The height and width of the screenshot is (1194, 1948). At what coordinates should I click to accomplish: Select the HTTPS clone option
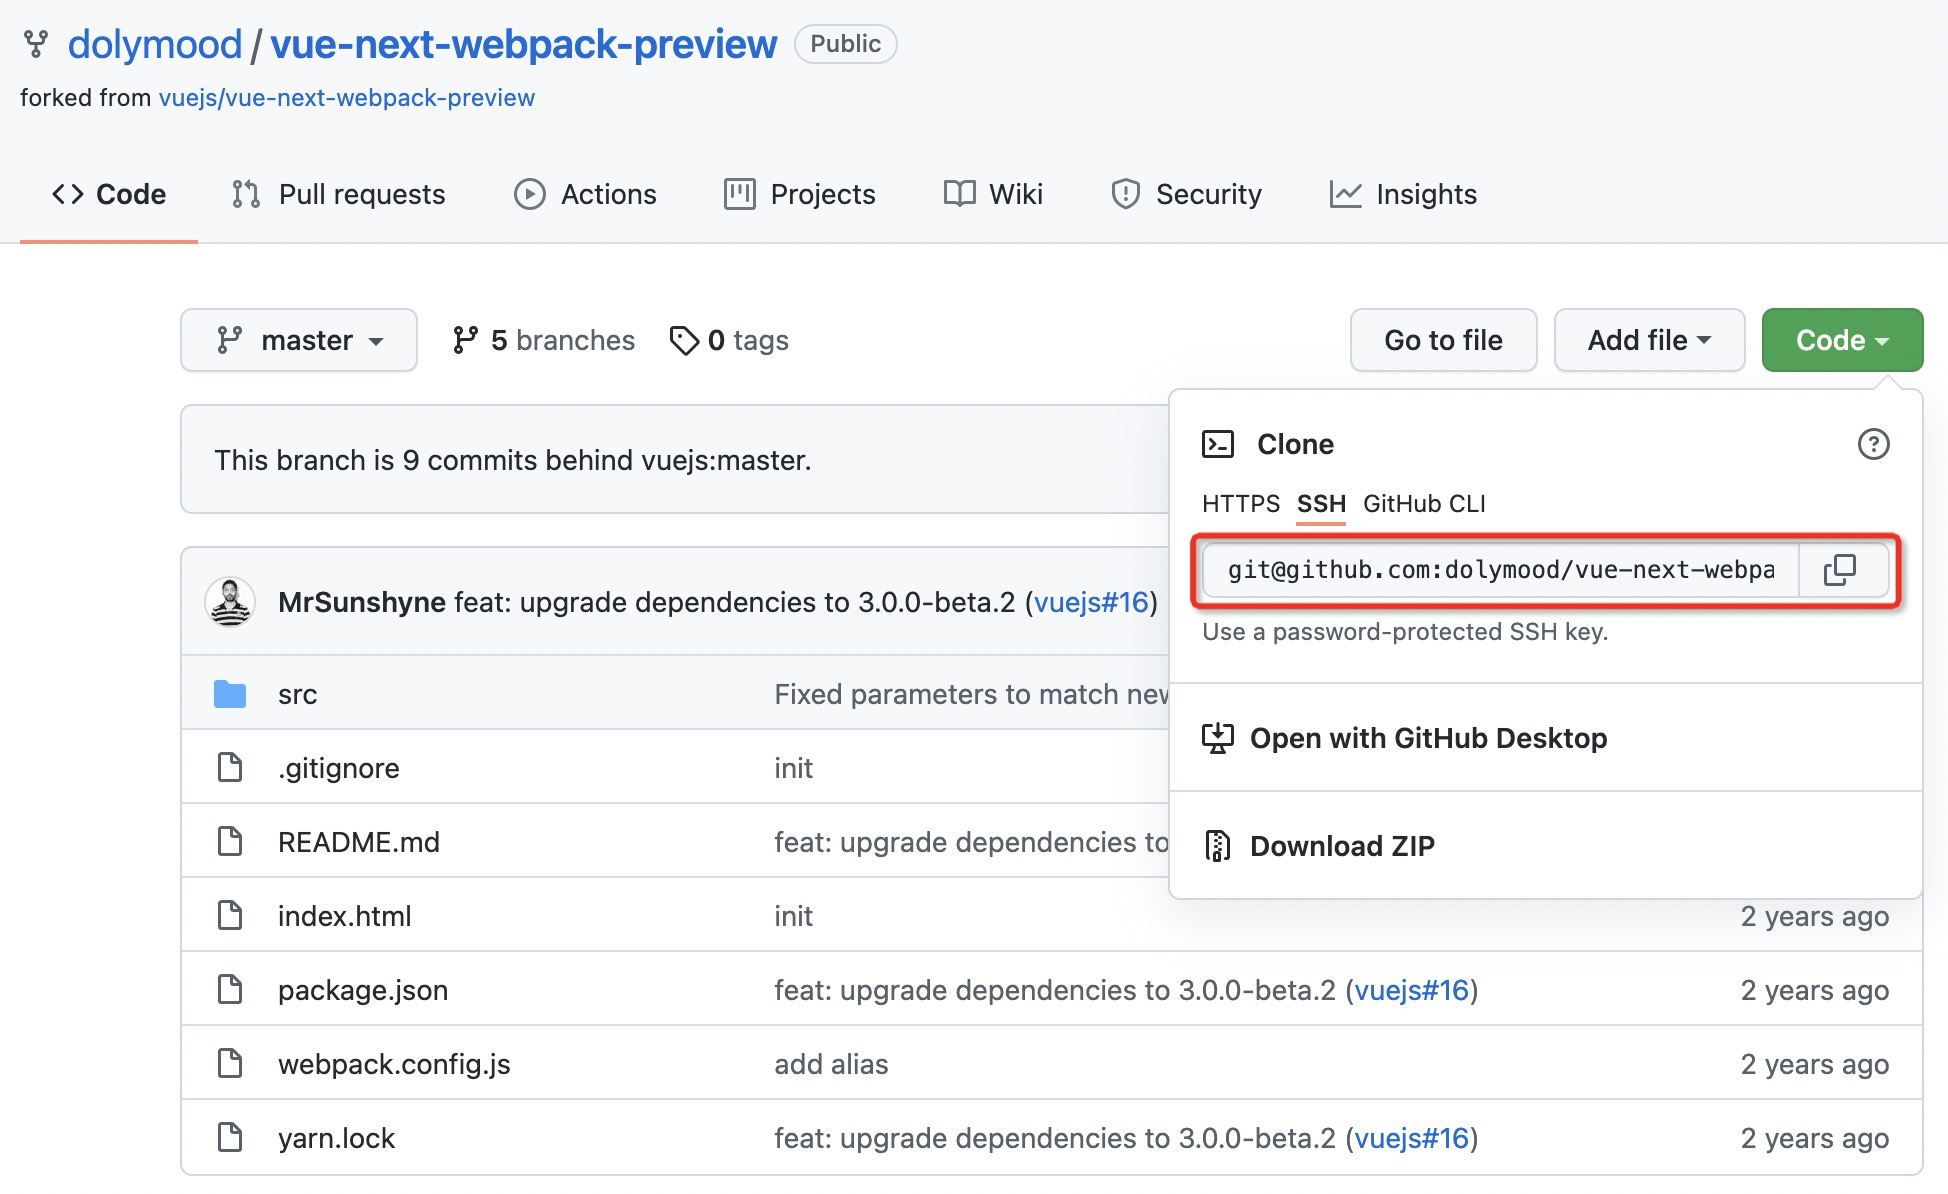[1241, 503]
